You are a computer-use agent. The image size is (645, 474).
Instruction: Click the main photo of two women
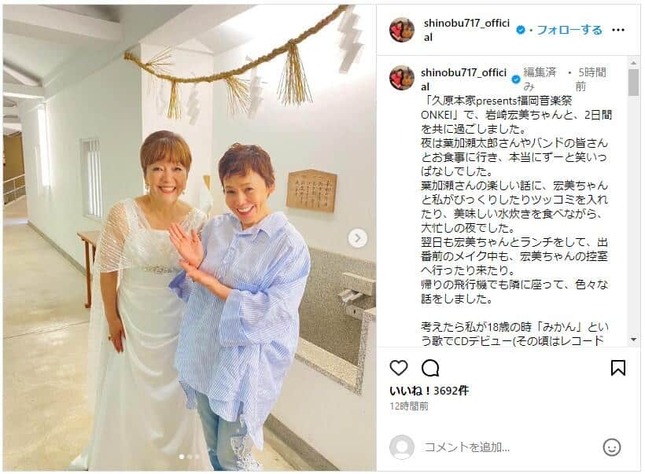coord(190,238)
